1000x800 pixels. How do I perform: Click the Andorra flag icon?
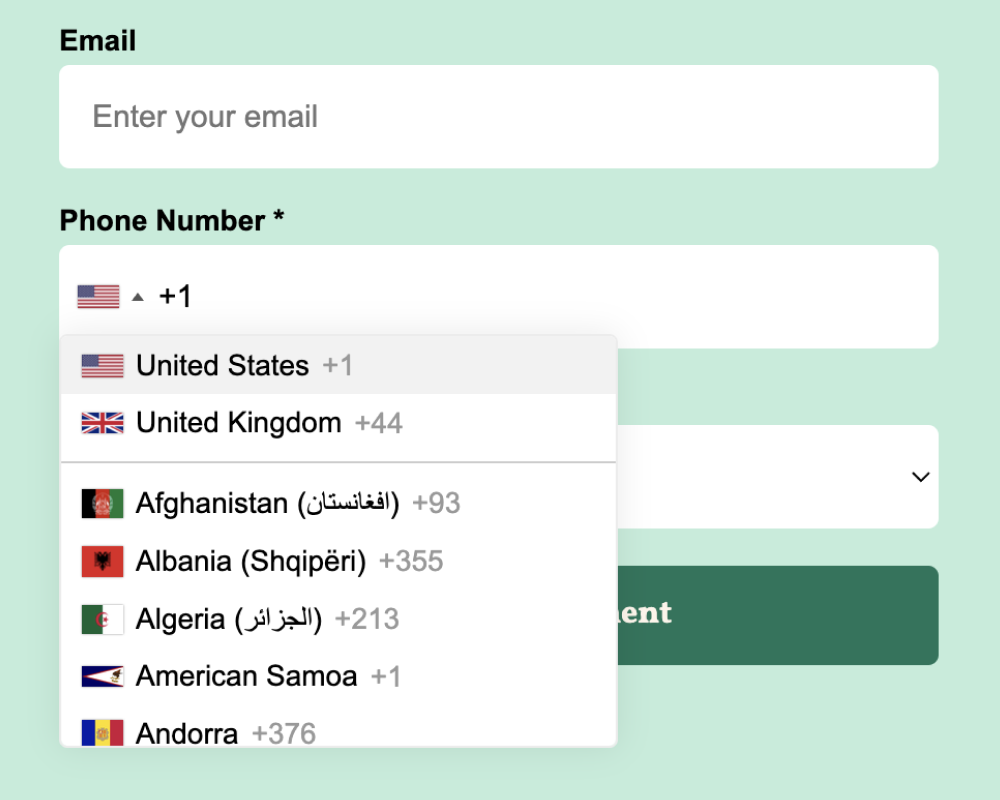(102, 733)
